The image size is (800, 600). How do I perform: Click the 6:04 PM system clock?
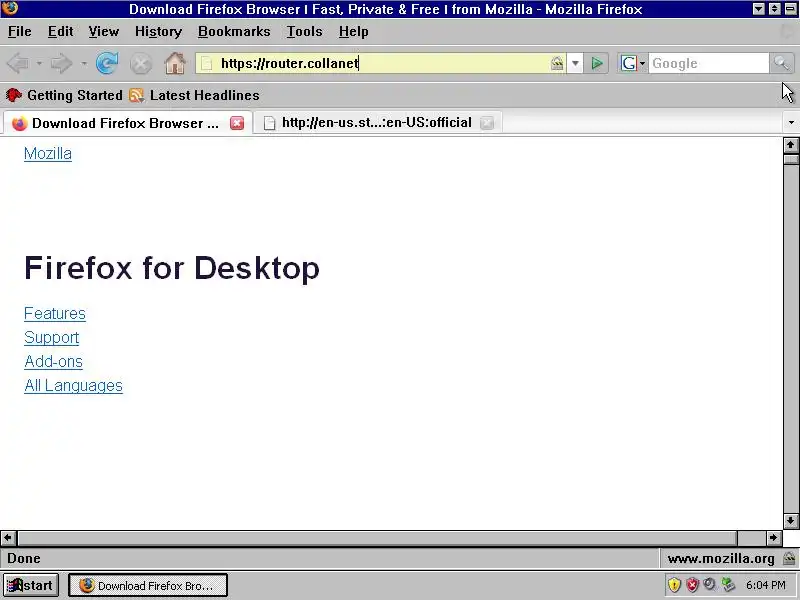[765, 585]
